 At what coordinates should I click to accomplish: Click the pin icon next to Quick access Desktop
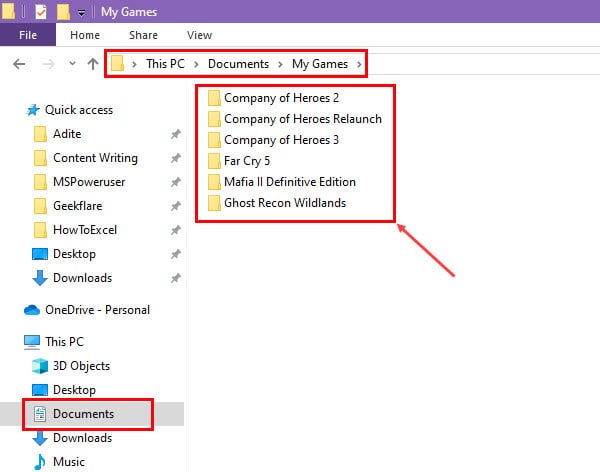click(176, 254)
